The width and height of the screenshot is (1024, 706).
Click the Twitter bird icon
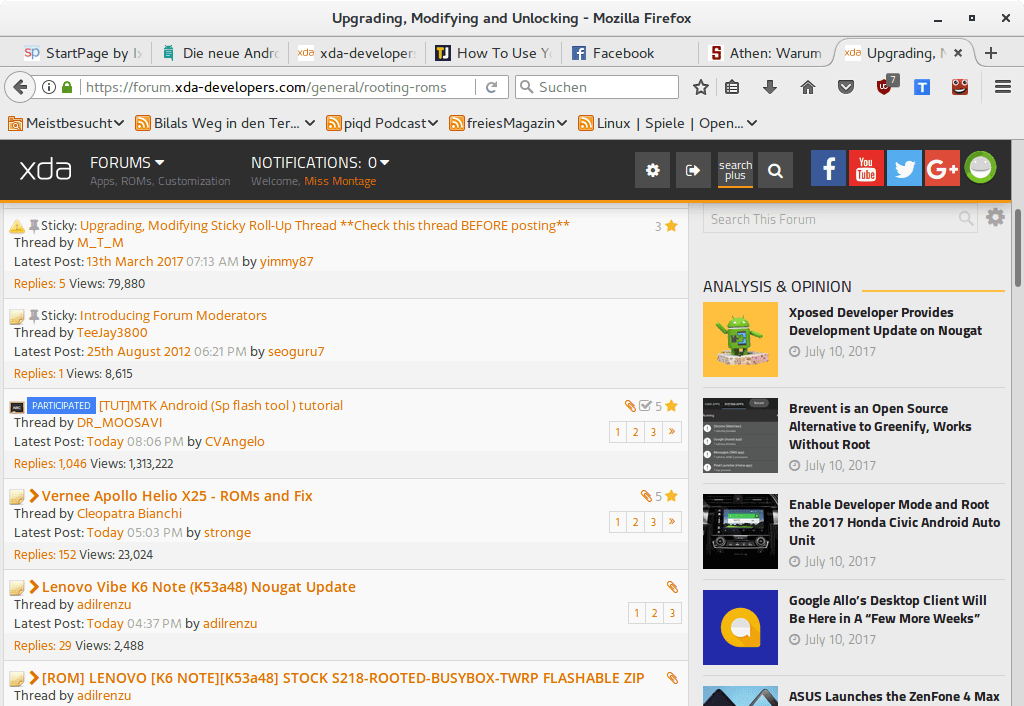(904, 170)
